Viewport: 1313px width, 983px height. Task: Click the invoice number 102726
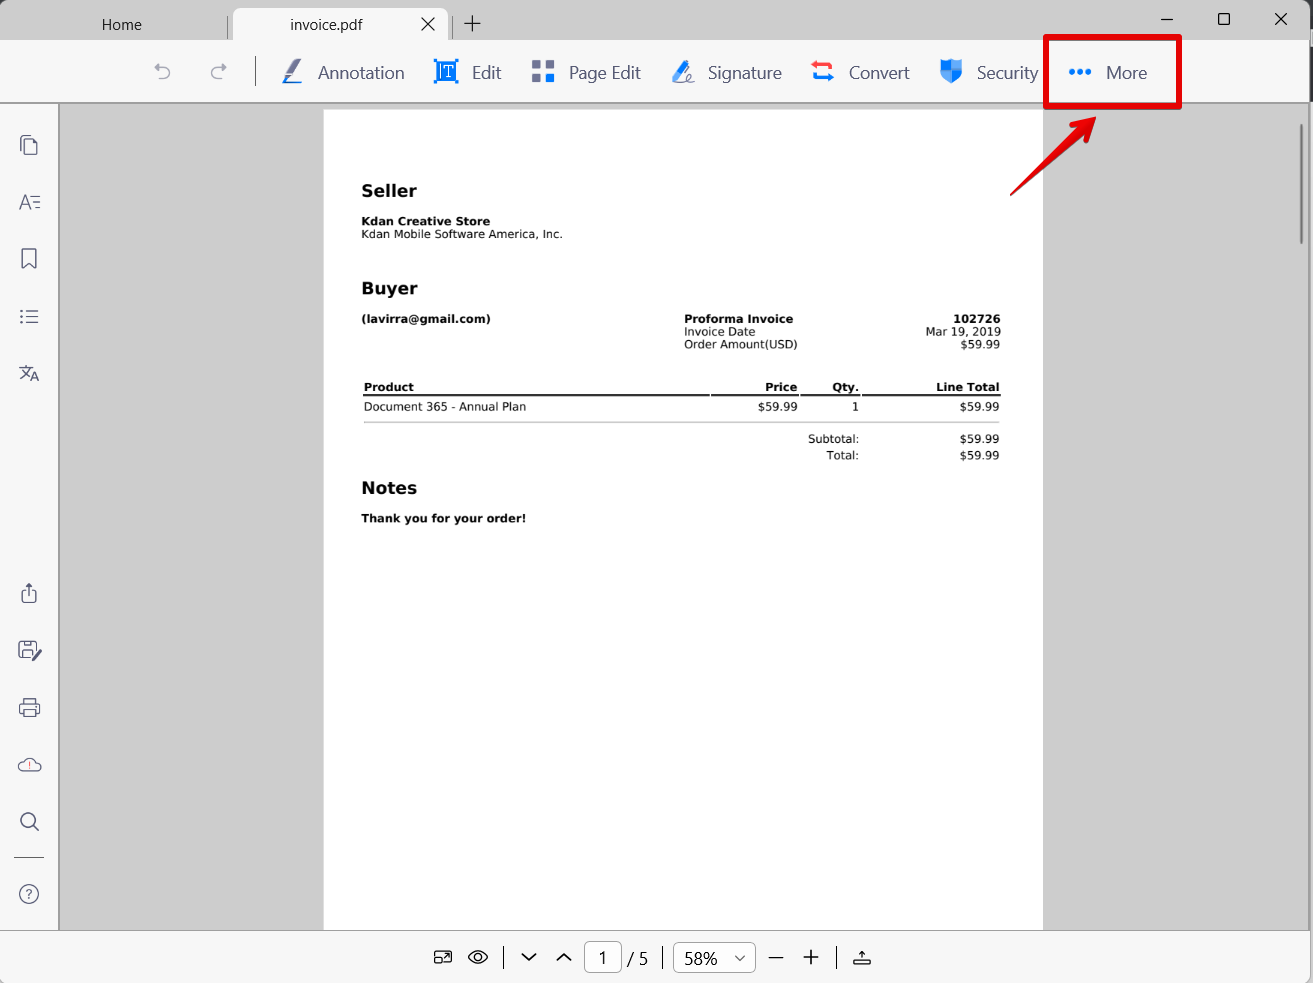pyautogui.click(x=977, y=319)
